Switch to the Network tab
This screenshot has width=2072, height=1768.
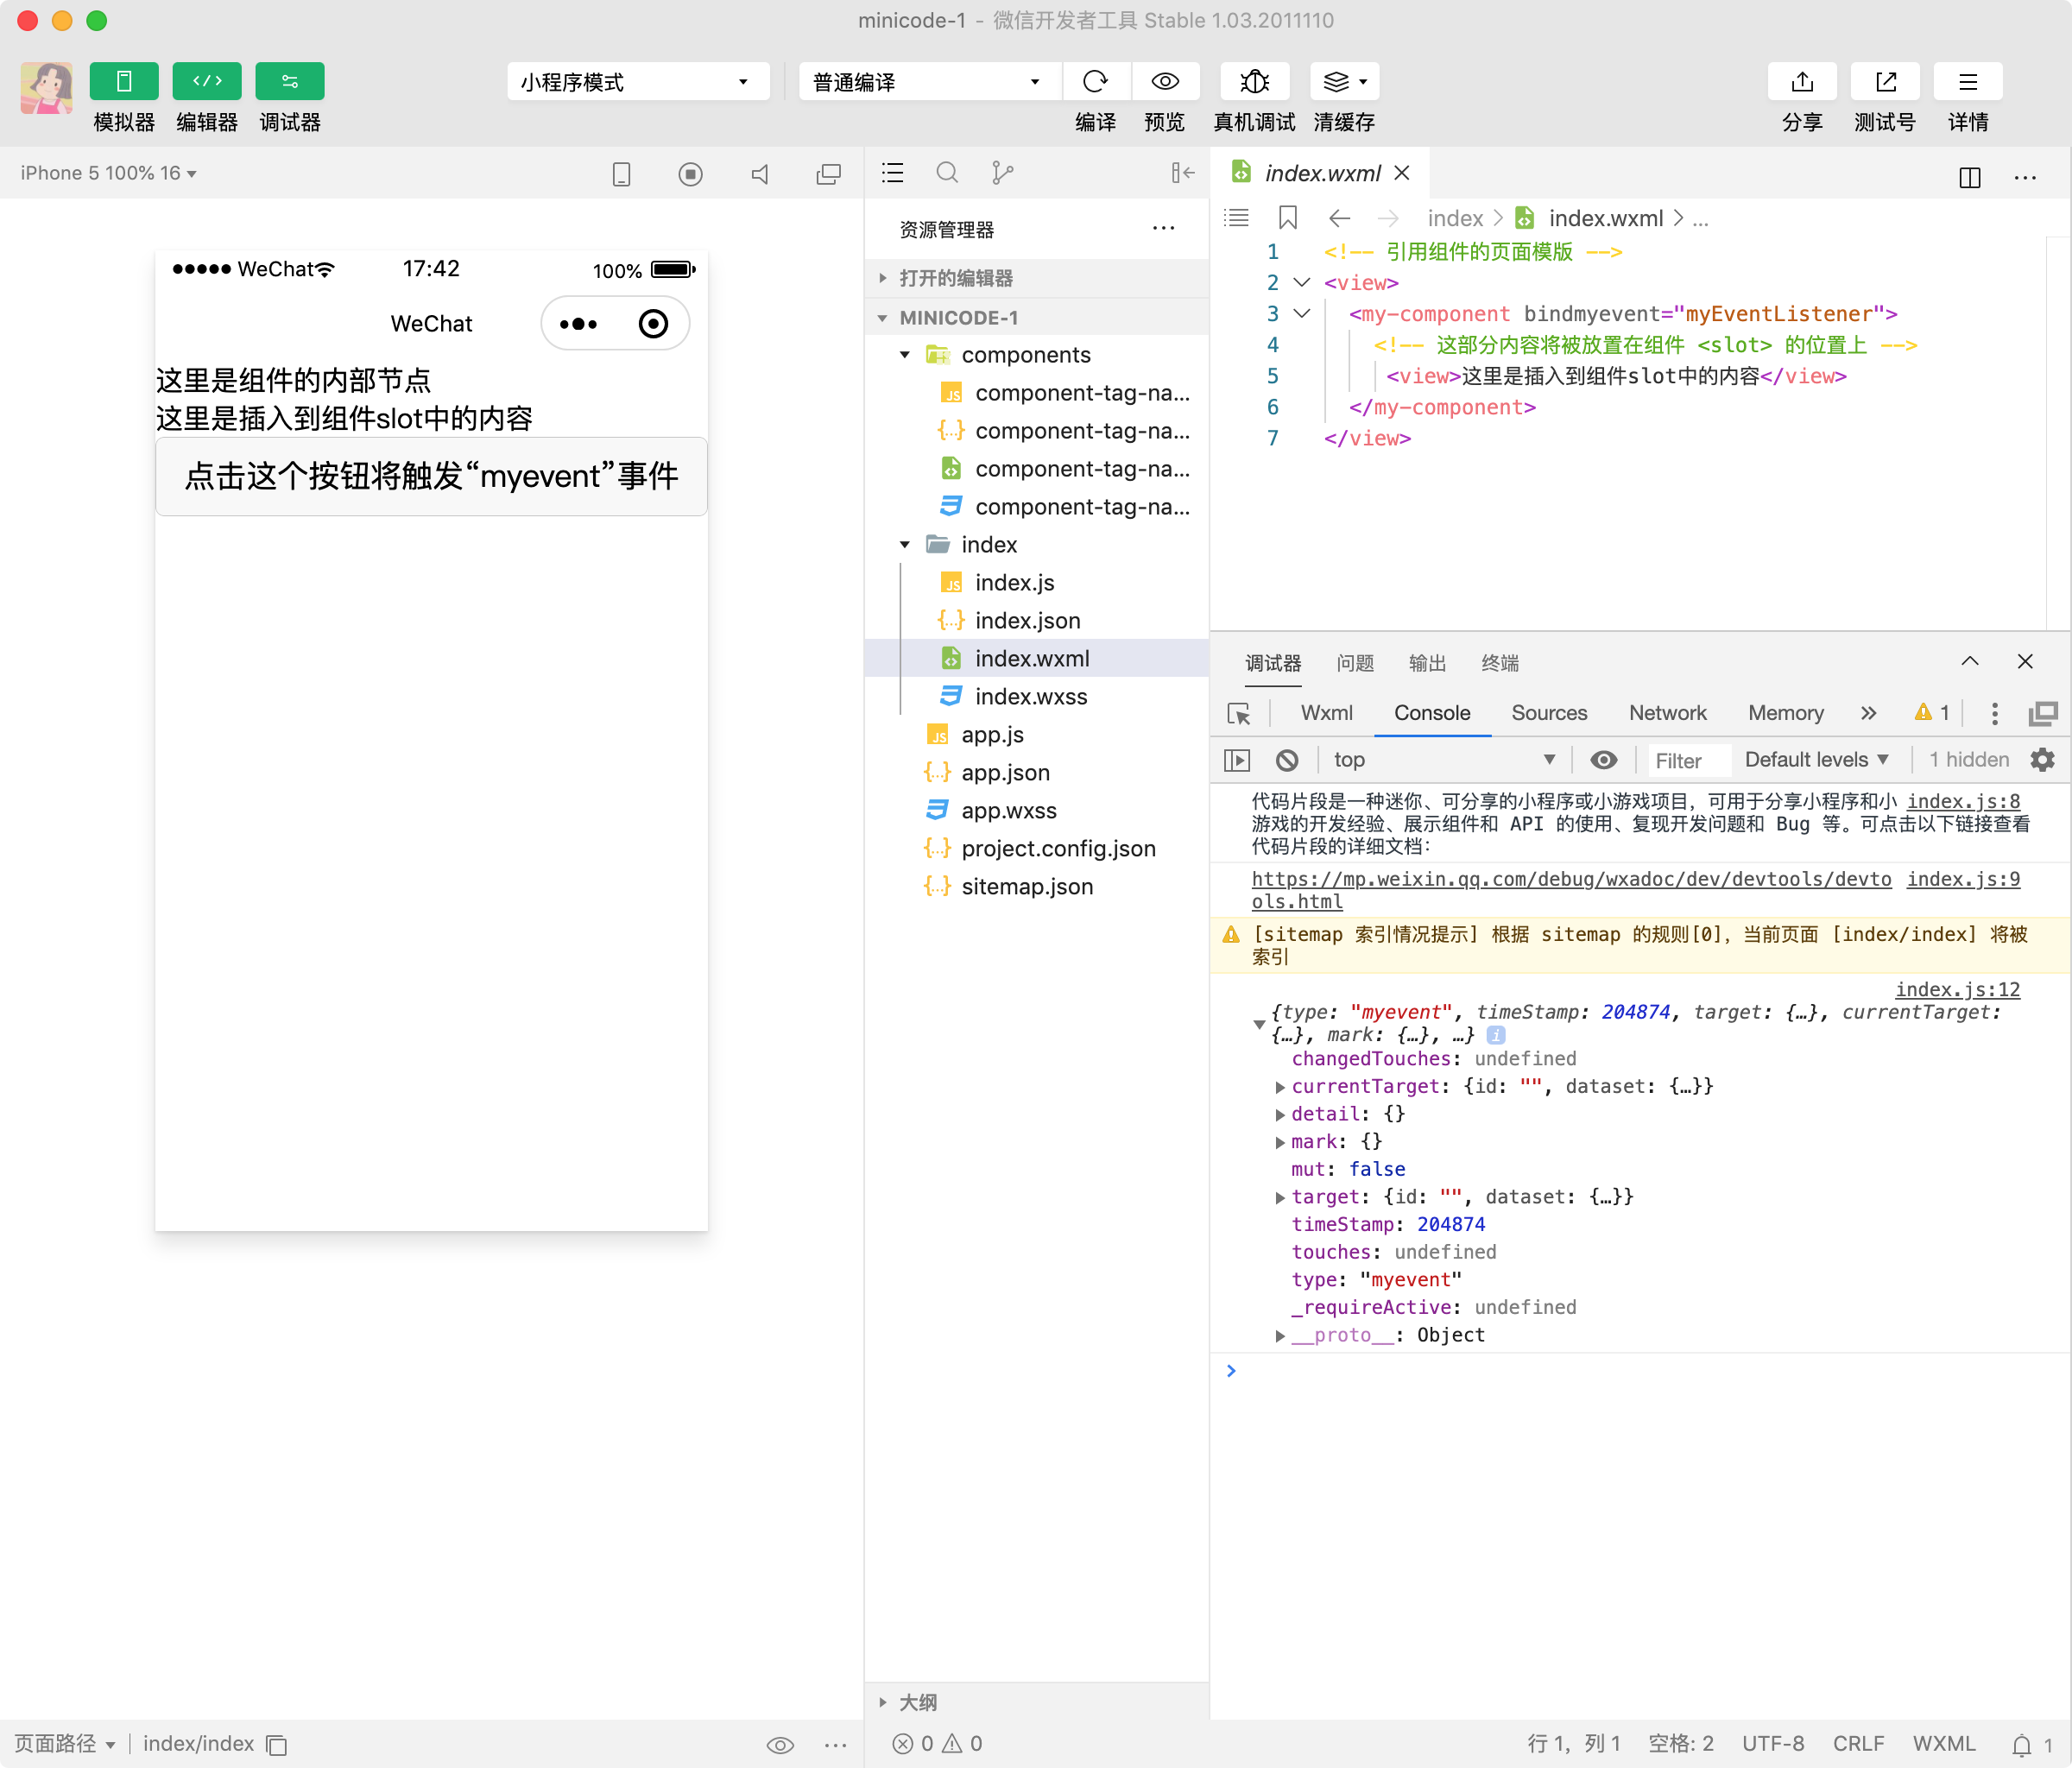[1667, 713]
